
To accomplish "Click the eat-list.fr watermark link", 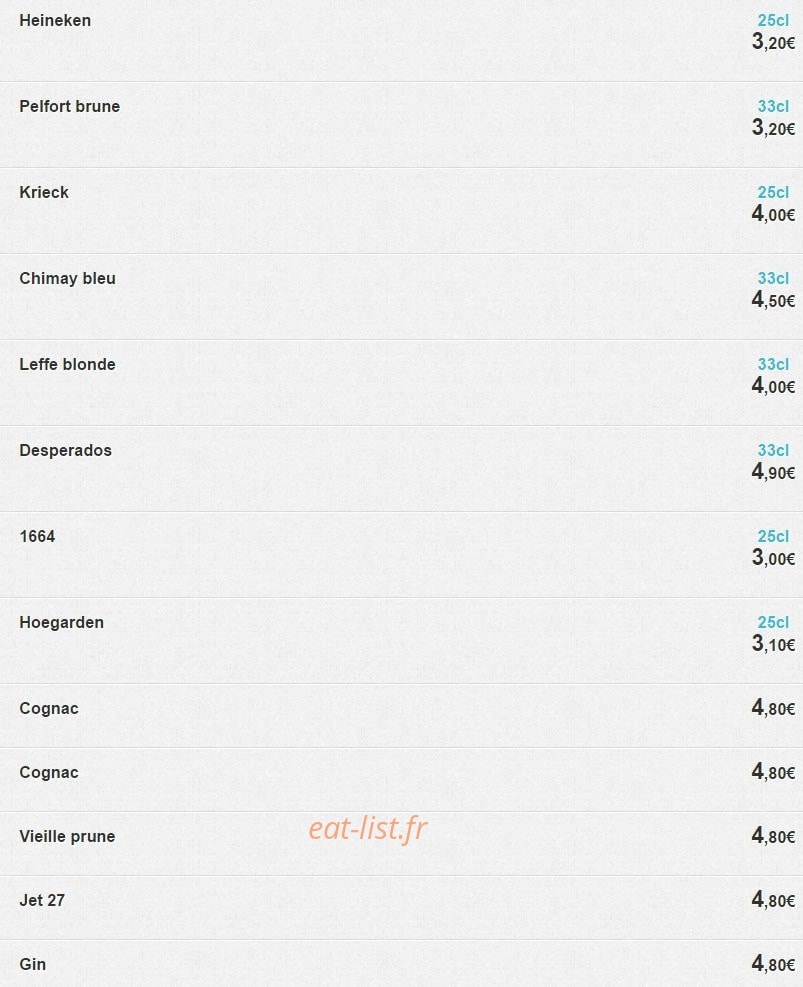I will point(368,828).
